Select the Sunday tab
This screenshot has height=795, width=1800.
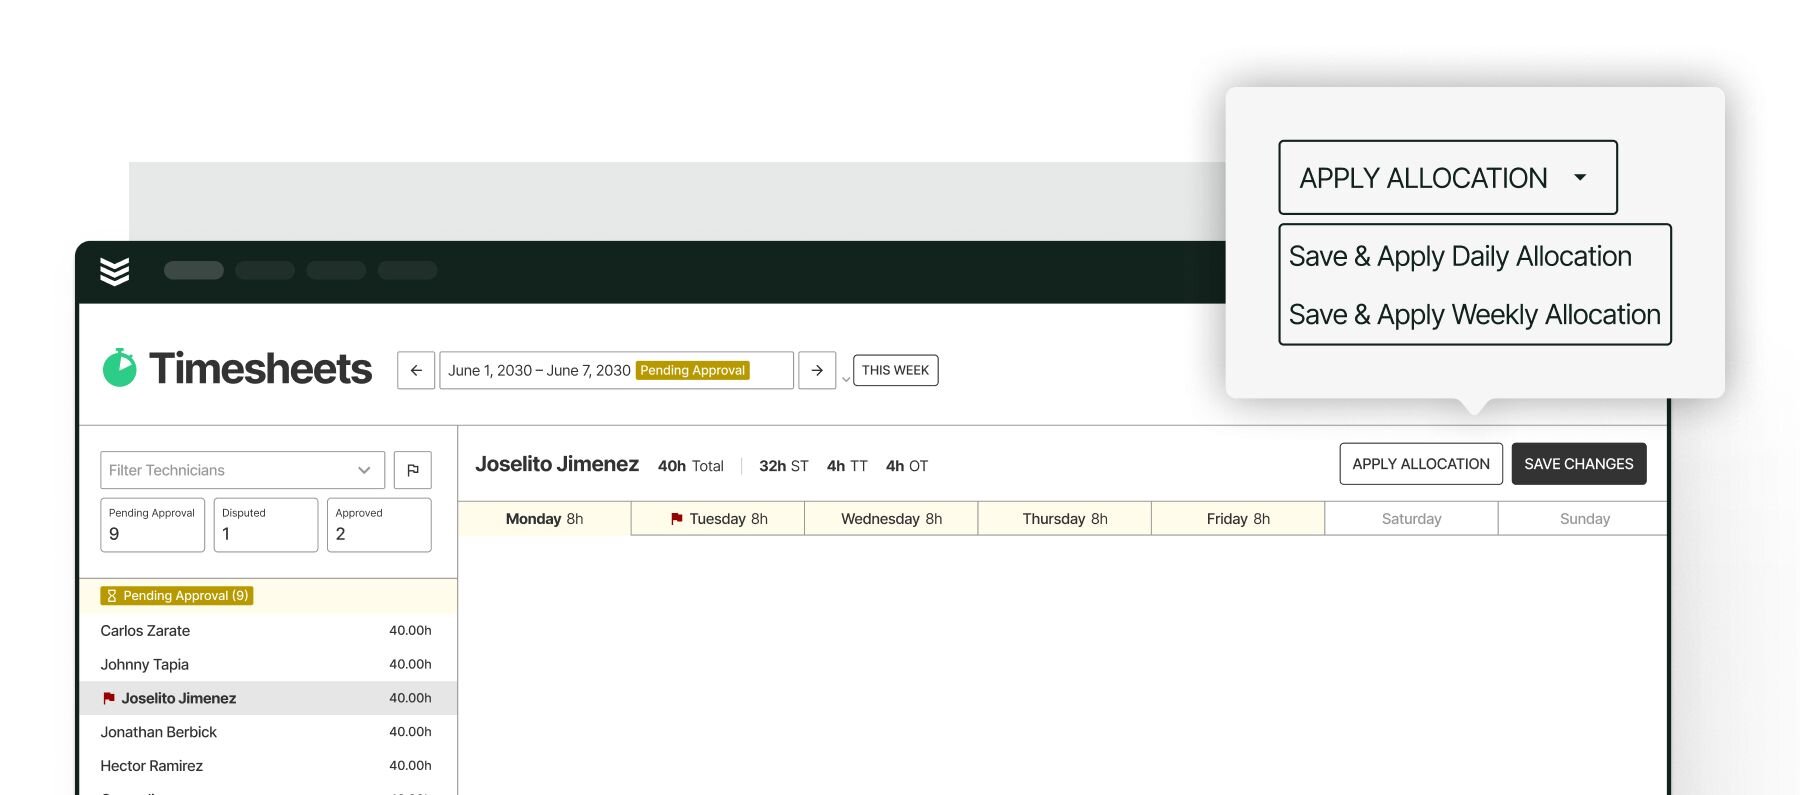coord(1584,519)
